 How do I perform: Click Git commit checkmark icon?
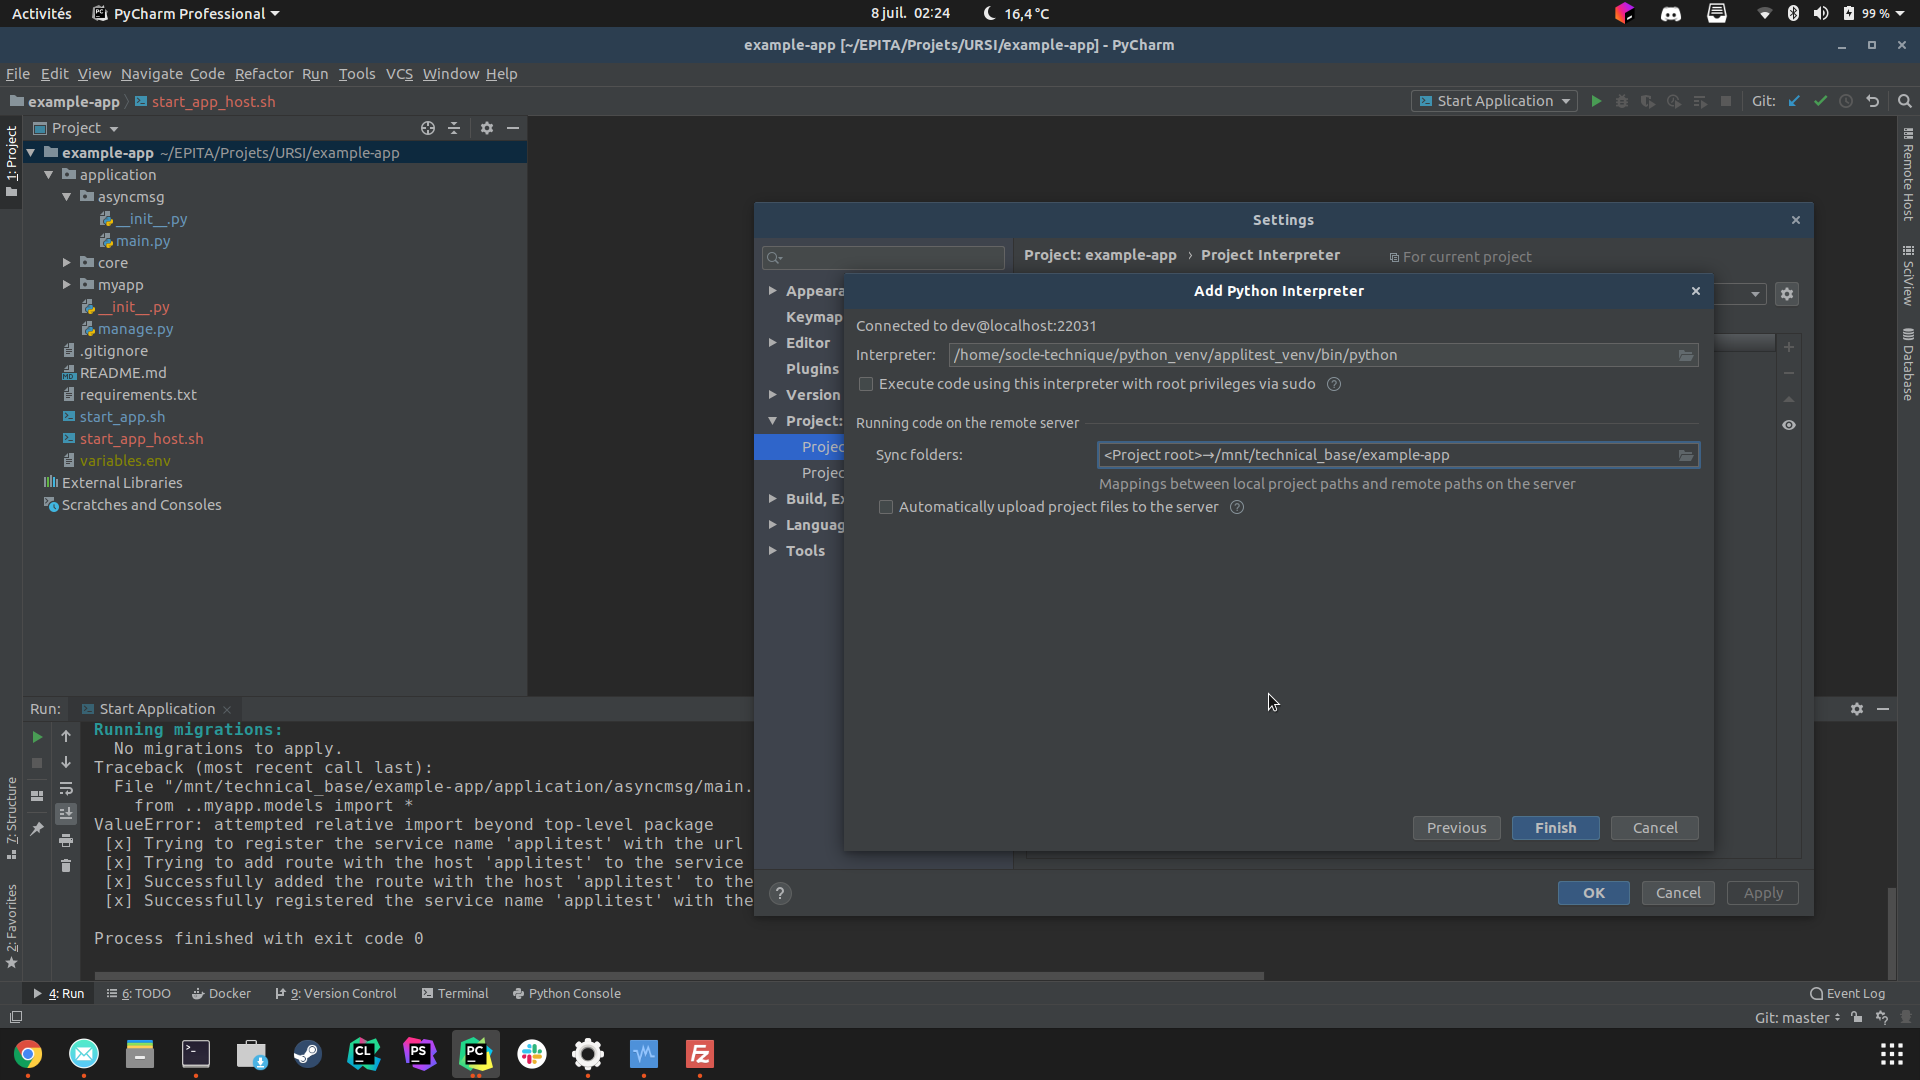[1820, 101]
